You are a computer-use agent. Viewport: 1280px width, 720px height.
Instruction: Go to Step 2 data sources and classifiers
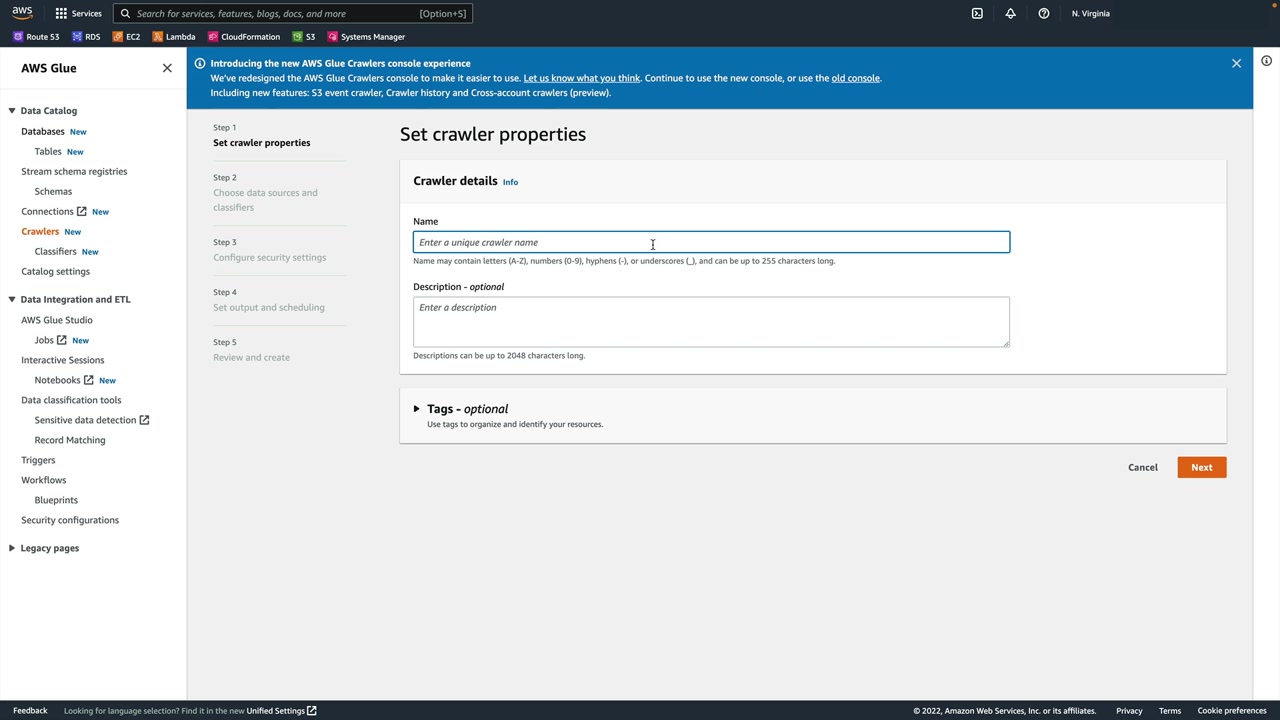tap(265, 200)
